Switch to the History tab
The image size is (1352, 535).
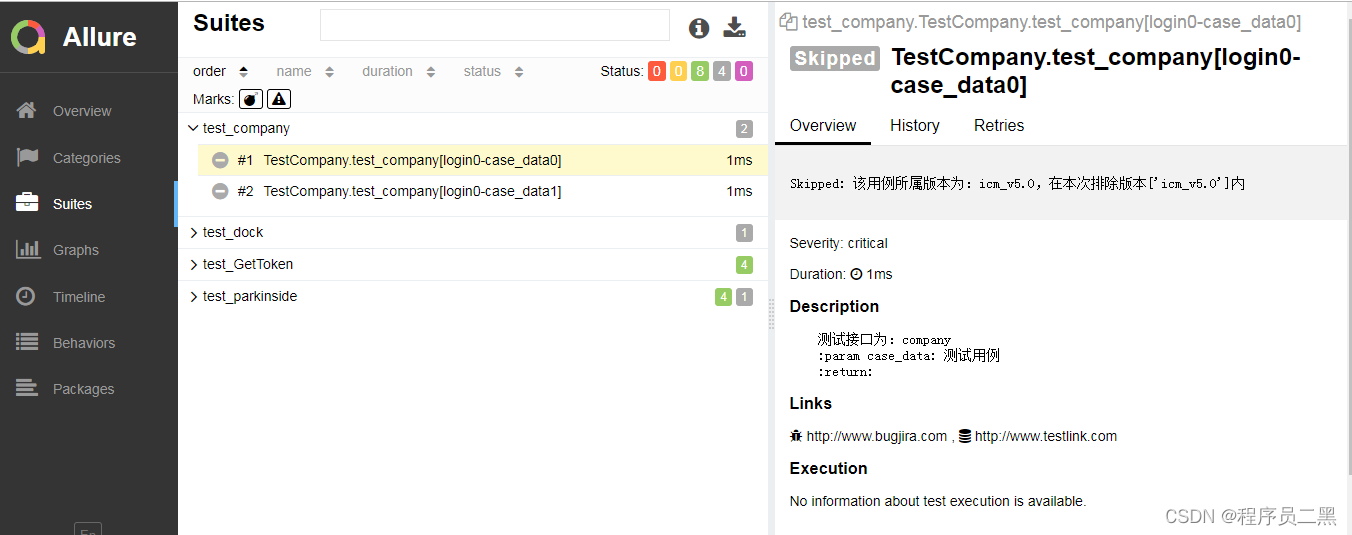point(915,125)
